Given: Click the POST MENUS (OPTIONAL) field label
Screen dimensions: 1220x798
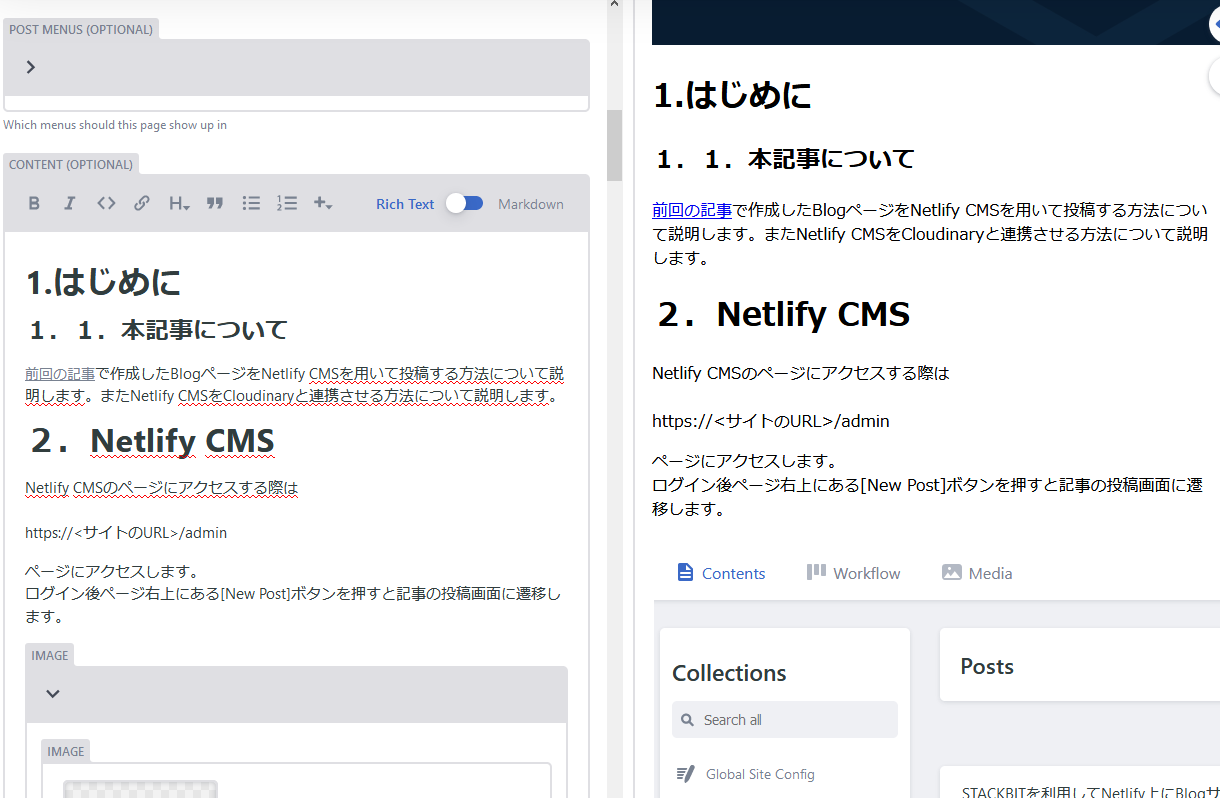Looking at the screenshot, I should pos(81,29).
